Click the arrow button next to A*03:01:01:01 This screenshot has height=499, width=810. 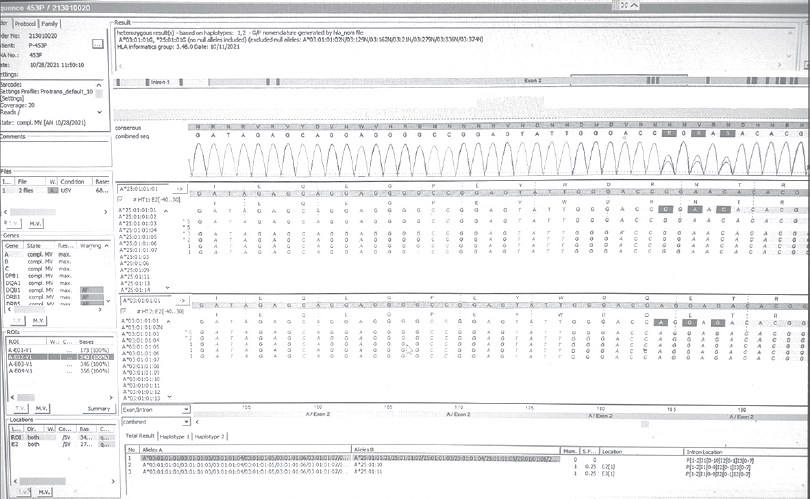[x=180, y=300]
